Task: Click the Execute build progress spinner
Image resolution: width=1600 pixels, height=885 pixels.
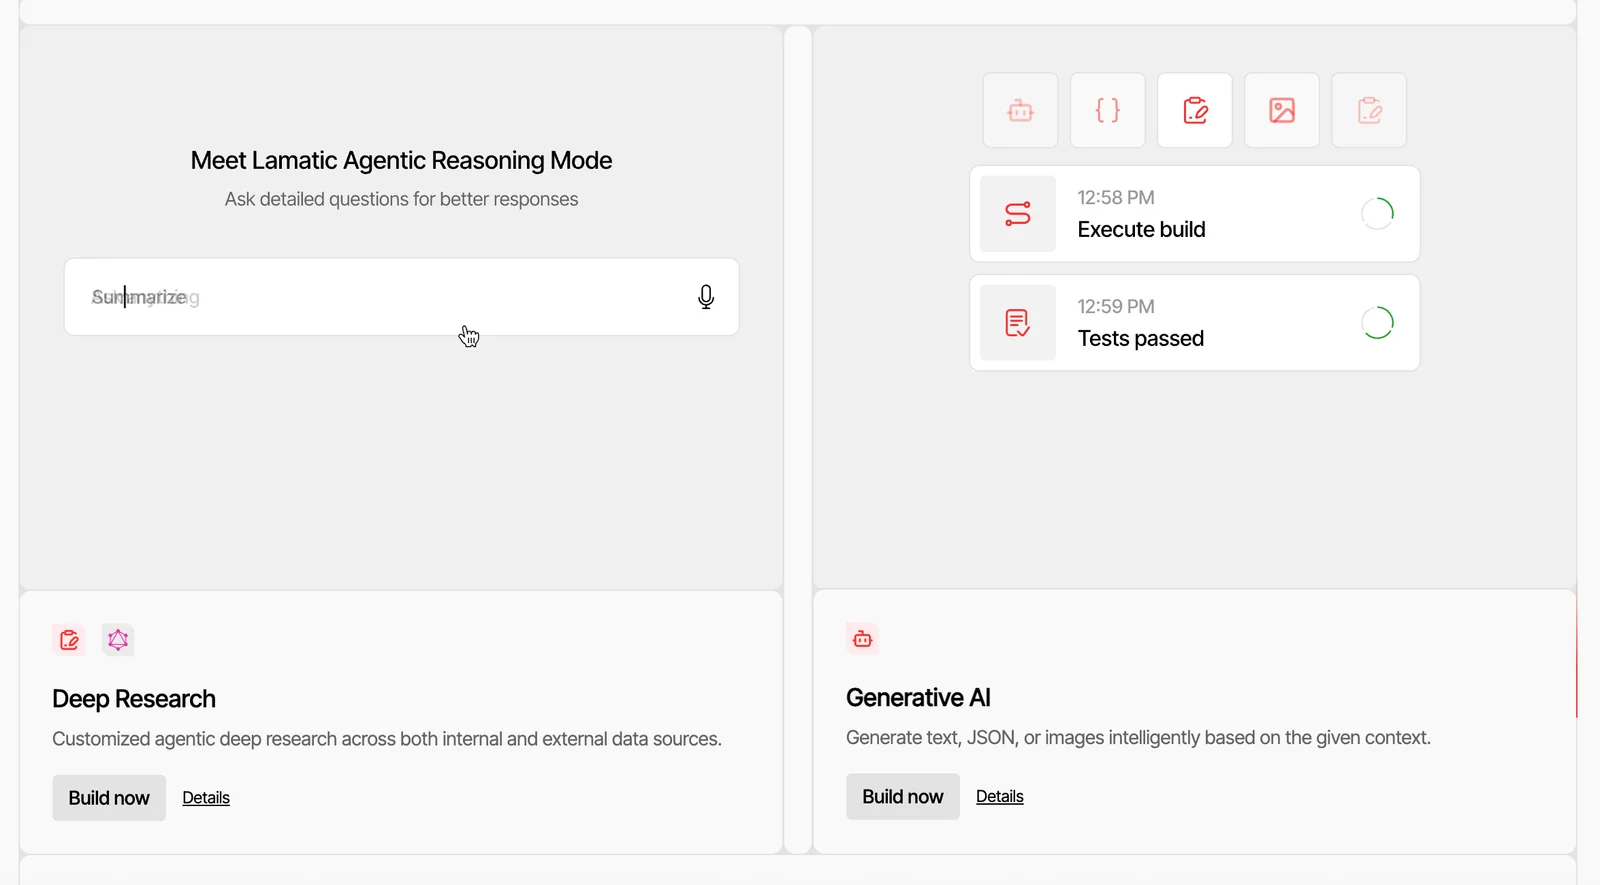Action: click(1377, 214)
